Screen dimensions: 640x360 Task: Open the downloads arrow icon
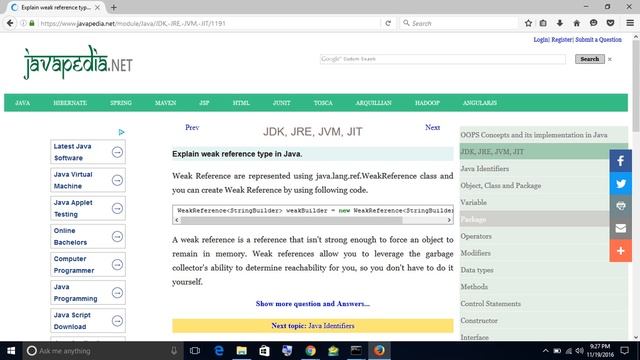click(x=560, y=23)
